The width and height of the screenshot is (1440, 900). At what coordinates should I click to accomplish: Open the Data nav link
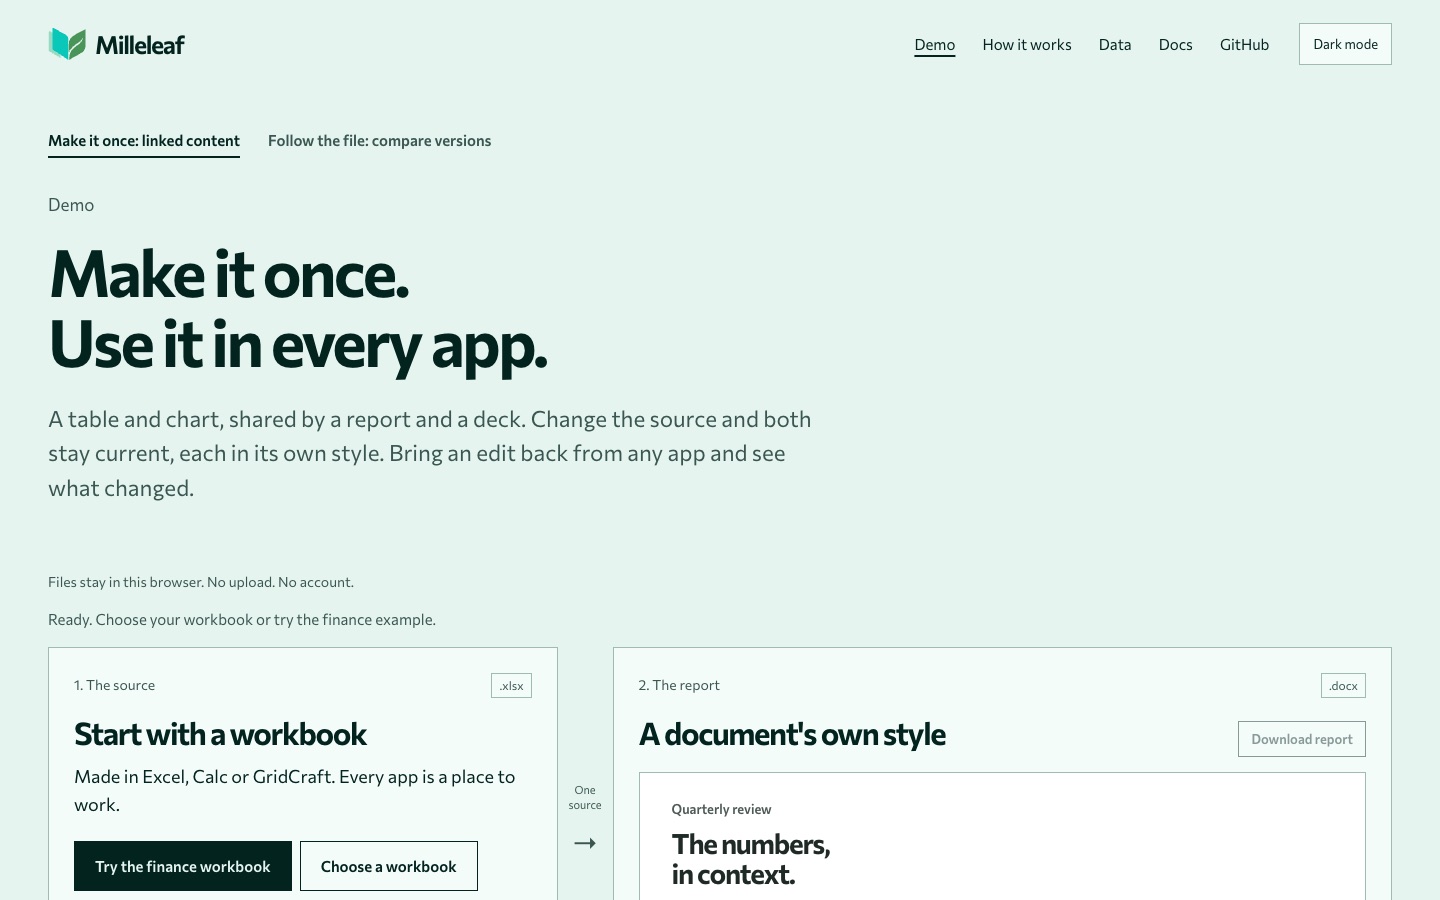click(1114, 45)
